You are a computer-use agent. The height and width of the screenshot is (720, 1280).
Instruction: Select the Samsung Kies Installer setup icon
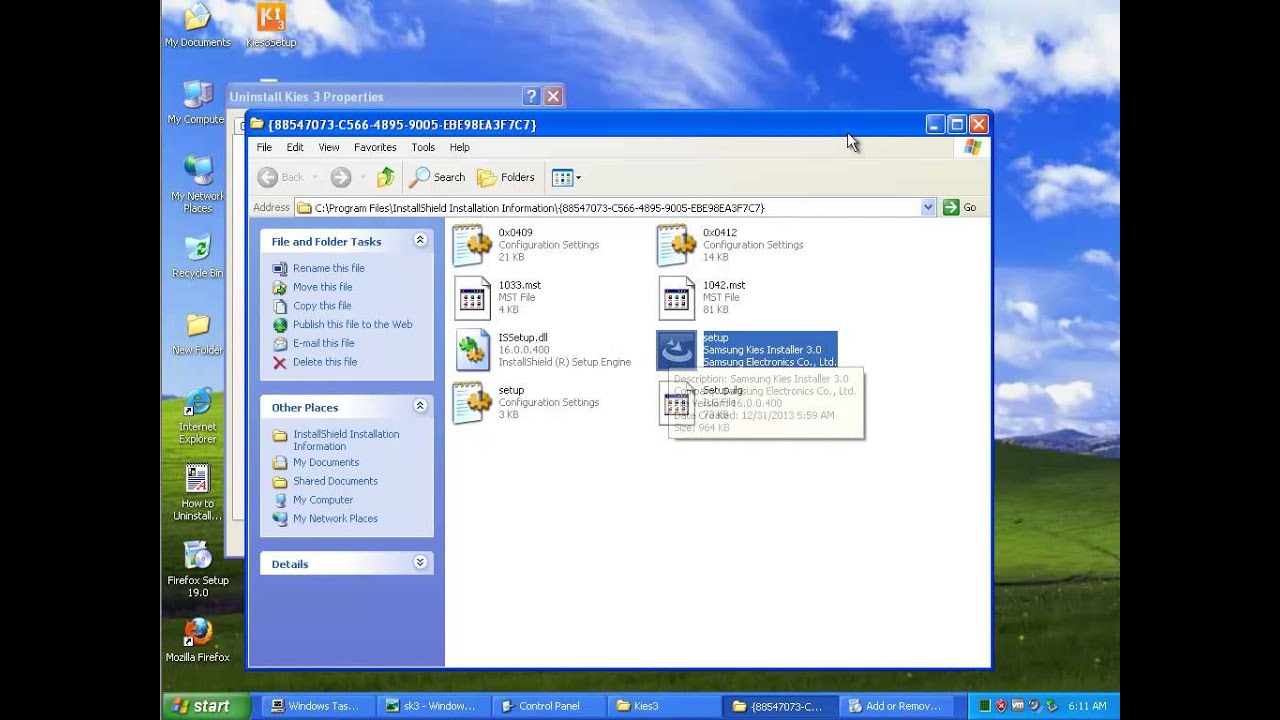(x=677, y=350)
